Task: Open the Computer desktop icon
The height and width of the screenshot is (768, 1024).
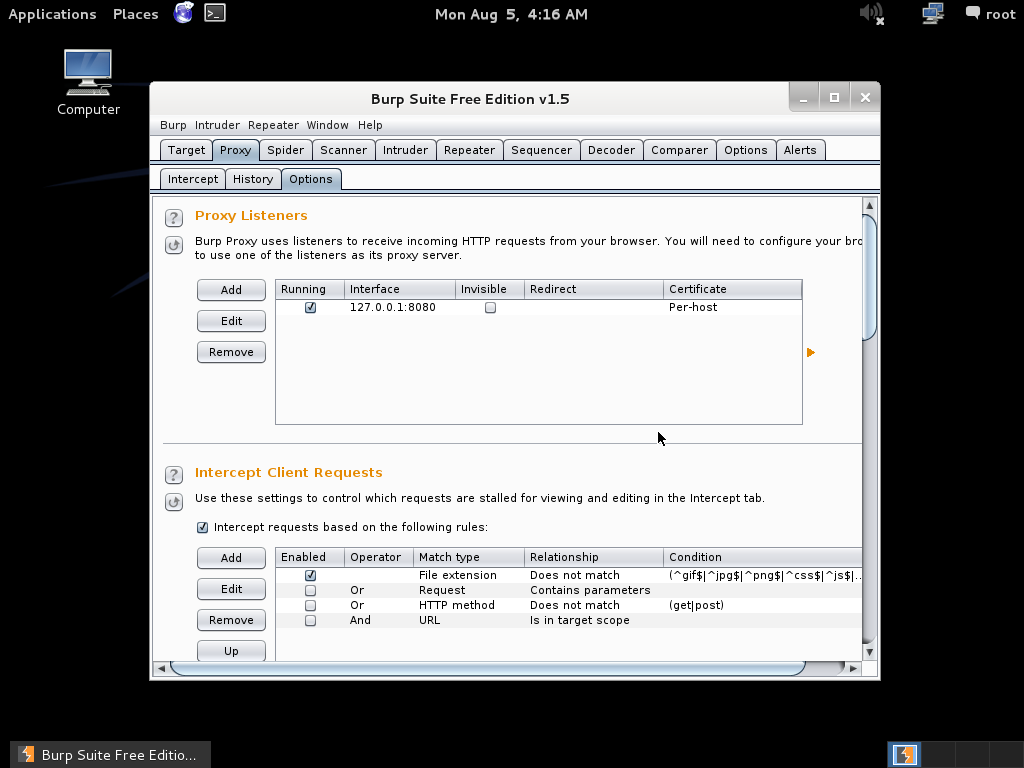Action: point(88,83)
